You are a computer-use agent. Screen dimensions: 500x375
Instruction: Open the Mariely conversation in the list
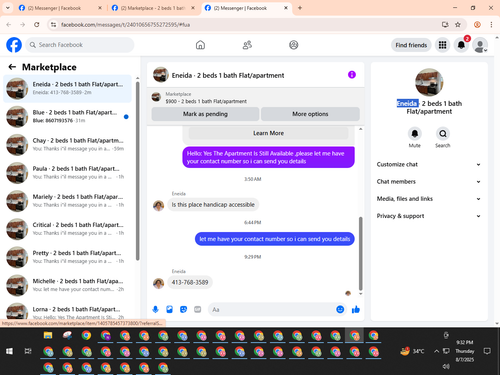pos(67,201)
